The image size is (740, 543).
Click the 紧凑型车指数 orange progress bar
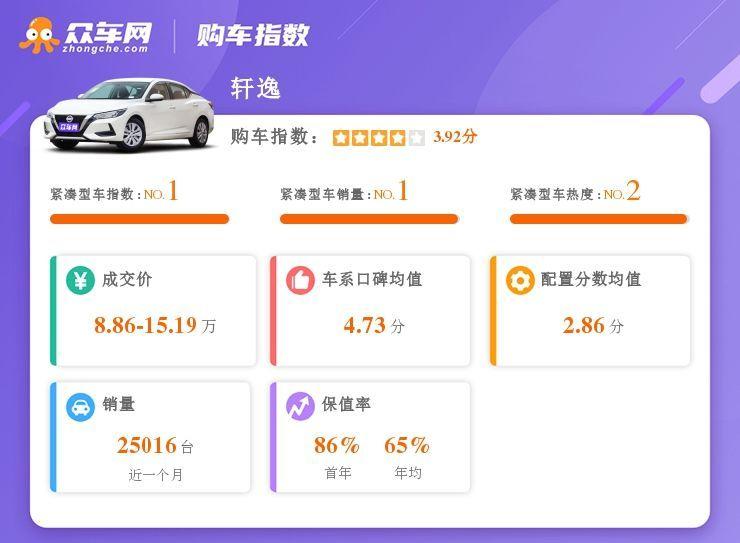[x=139, y=219]
